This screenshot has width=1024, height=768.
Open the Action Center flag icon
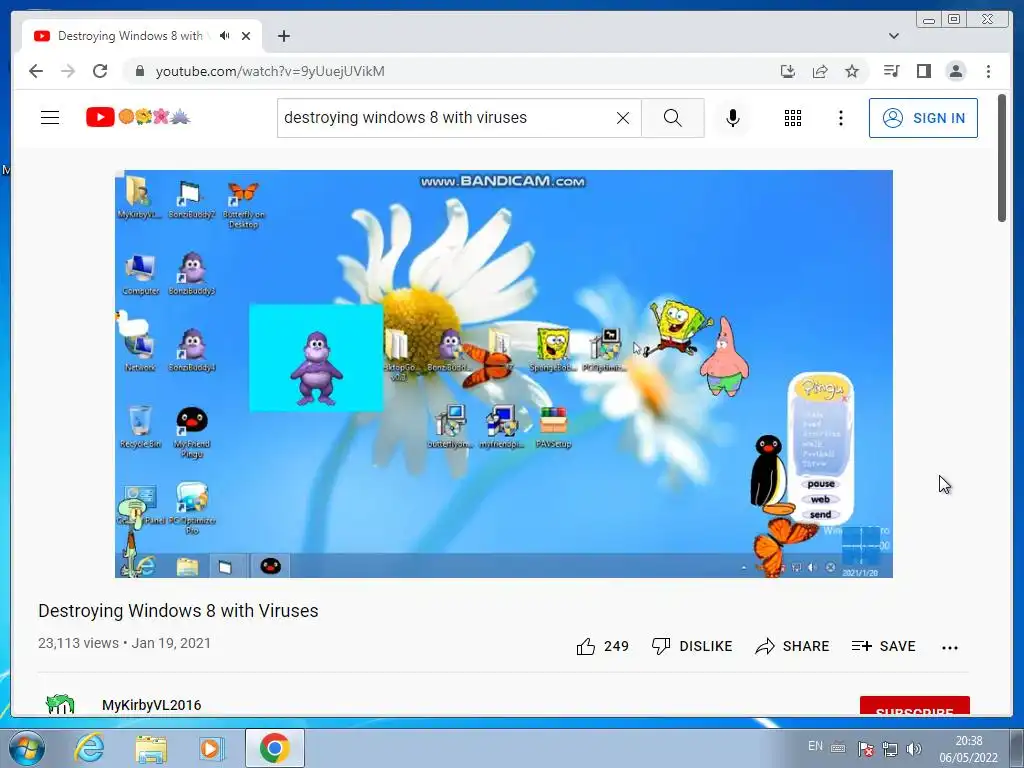pos(866,749)
